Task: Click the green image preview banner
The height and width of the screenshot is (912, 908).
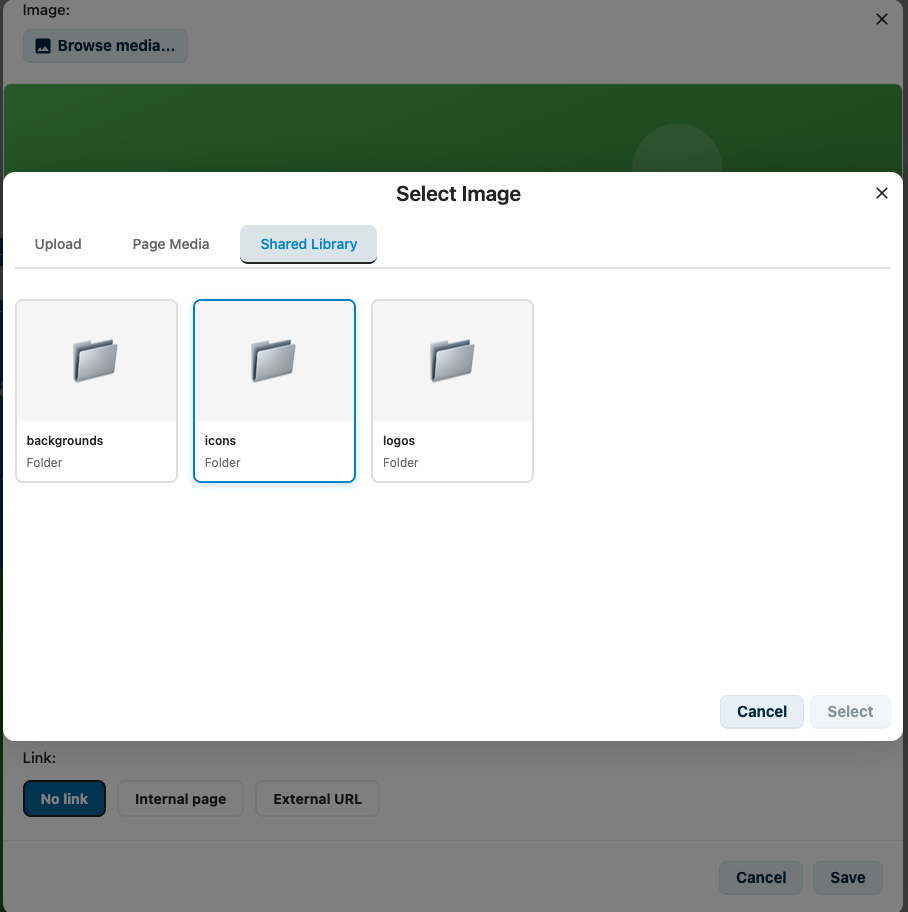Action: pos(453,128)
